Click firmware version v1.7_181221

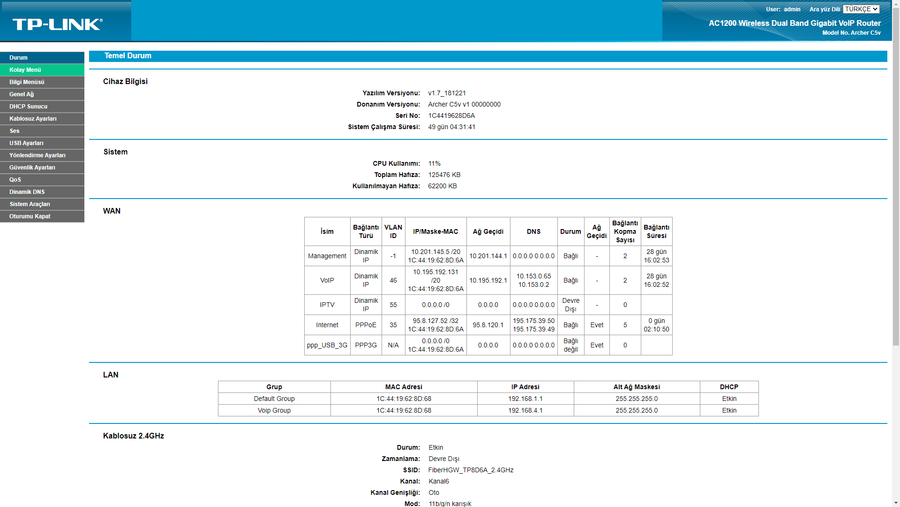coord(447,93)
